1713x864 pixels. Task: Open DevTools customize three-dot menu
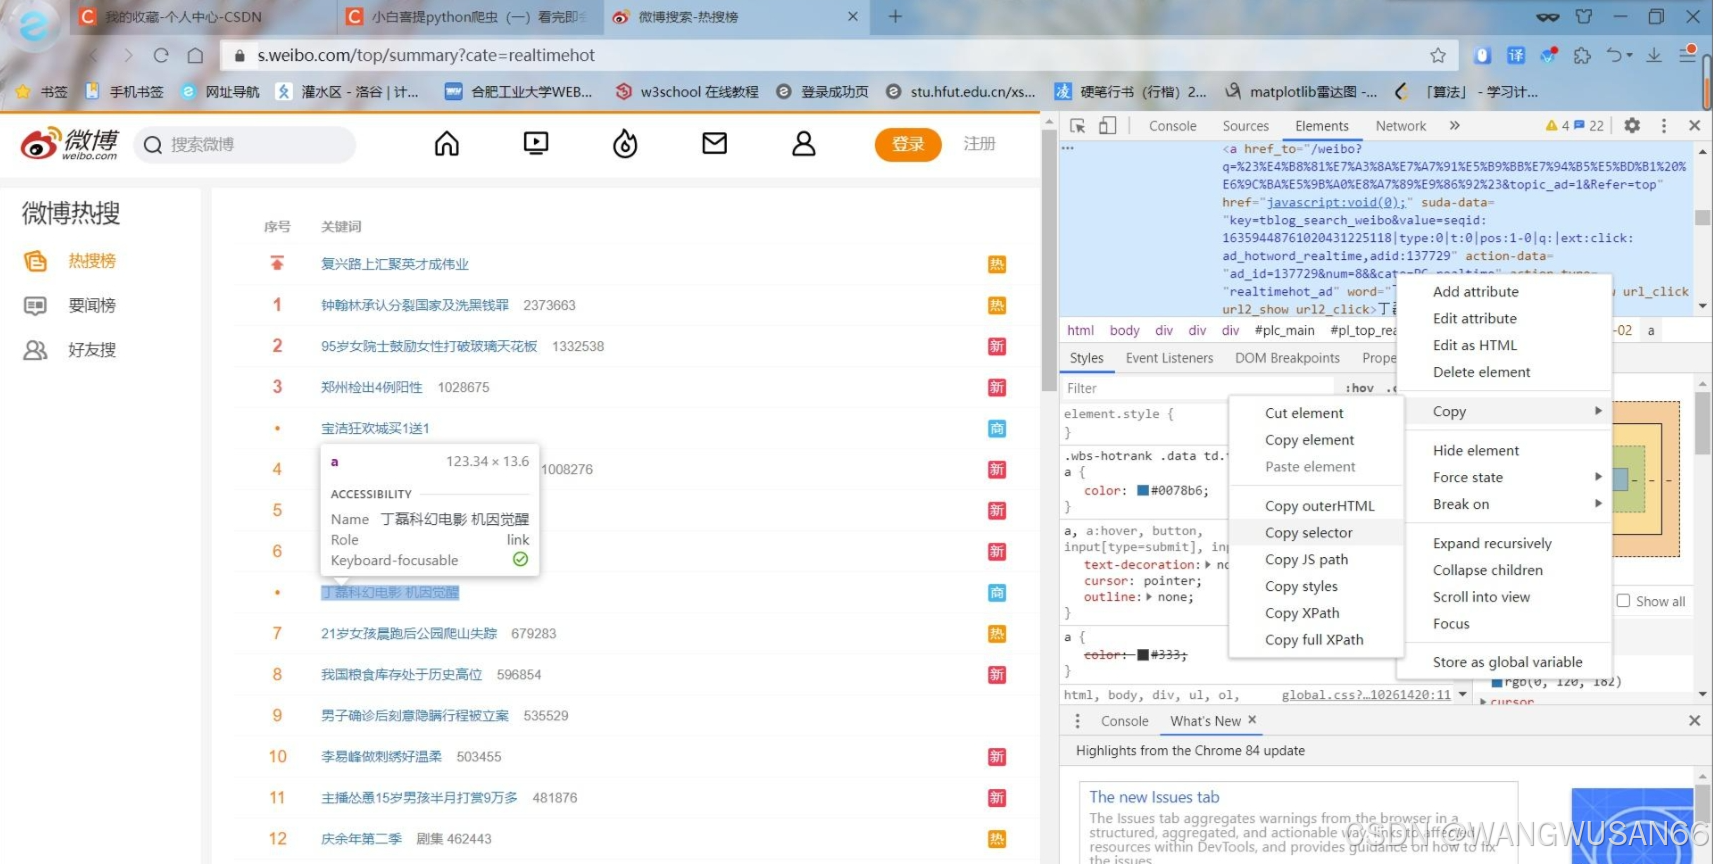pos(1664,126)
